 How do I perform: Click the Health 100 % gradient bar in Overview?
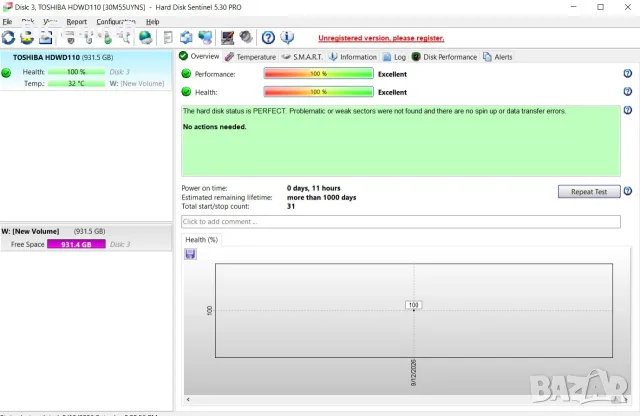click(x=318, y=91)
